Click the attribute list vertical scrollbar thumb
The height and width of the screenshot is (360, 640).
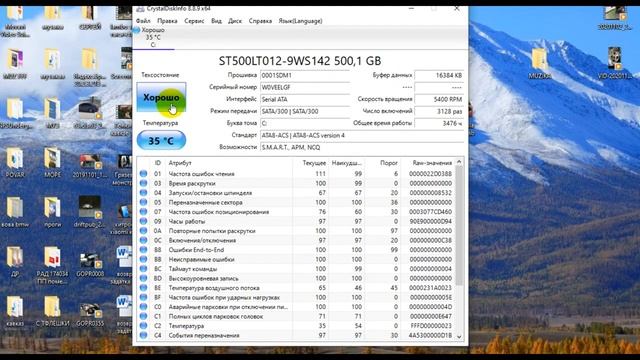(459, 226)
